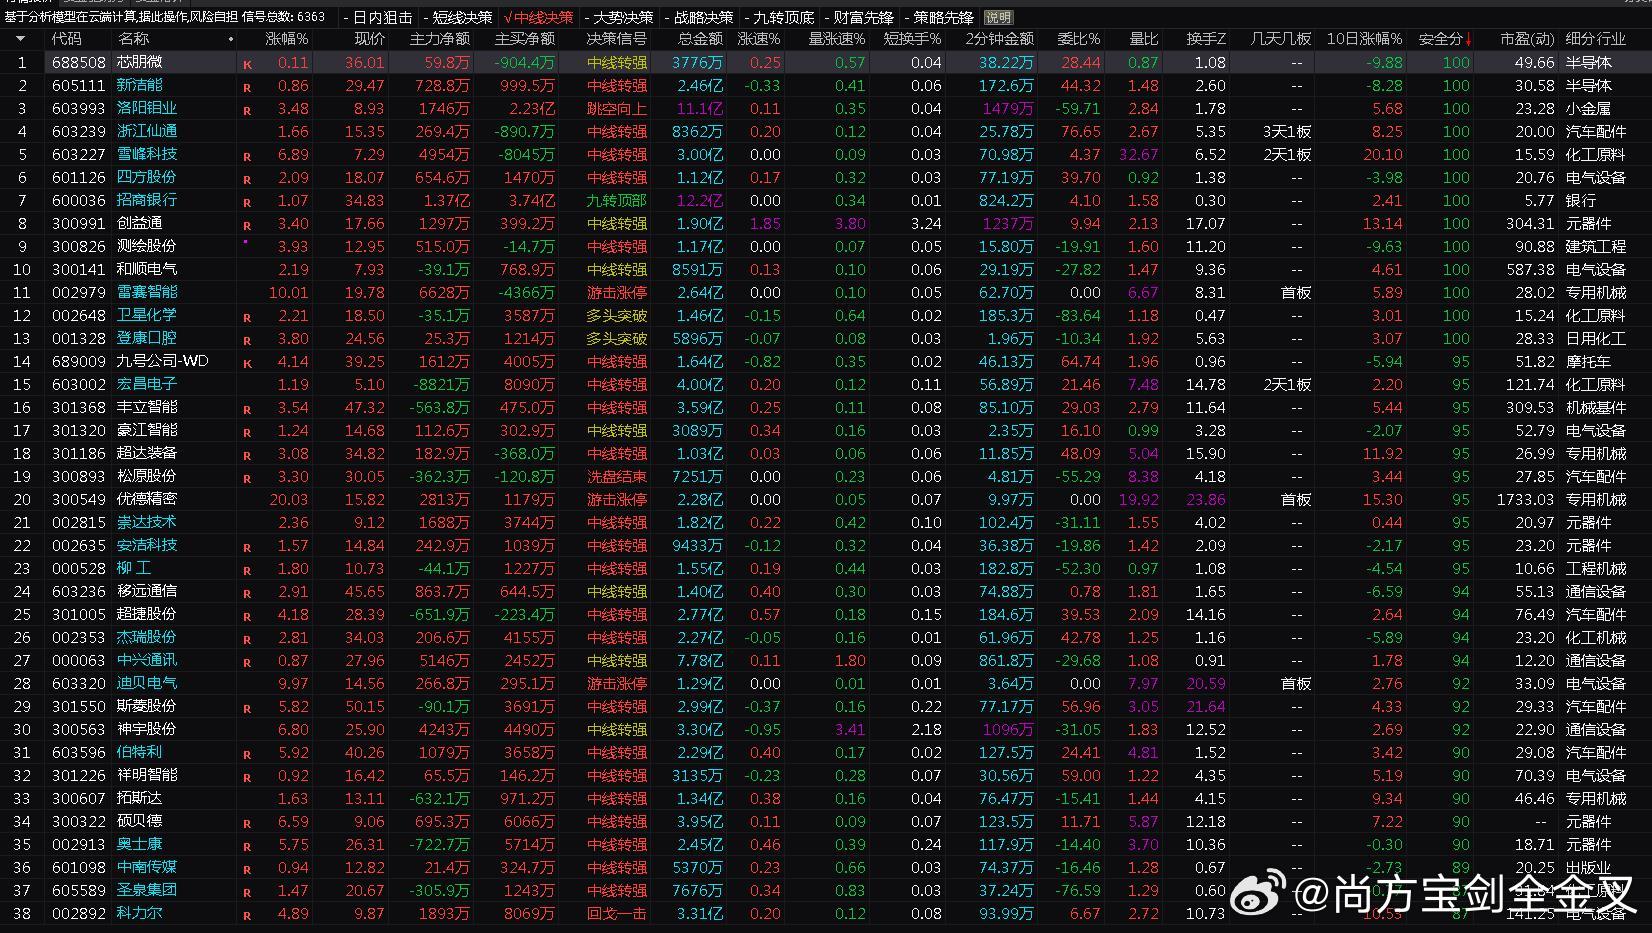Click the 游击涨停 signal for 雷赛智能

coord(616,292)
